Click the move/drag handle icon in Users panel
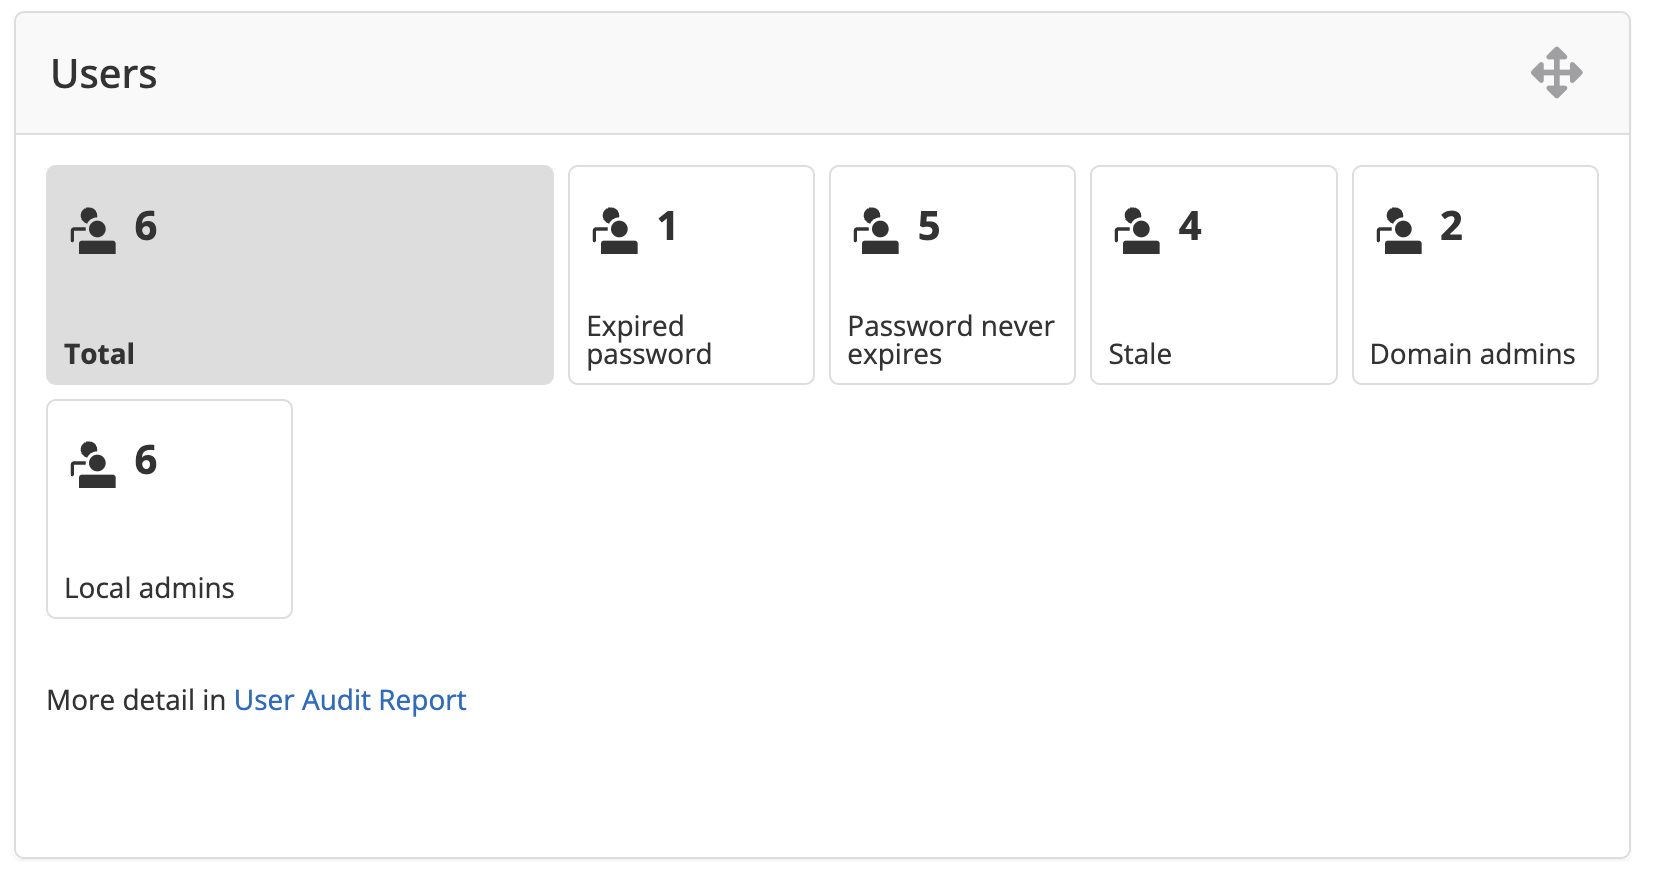 pyautogui.click(x=1556, y=73)
